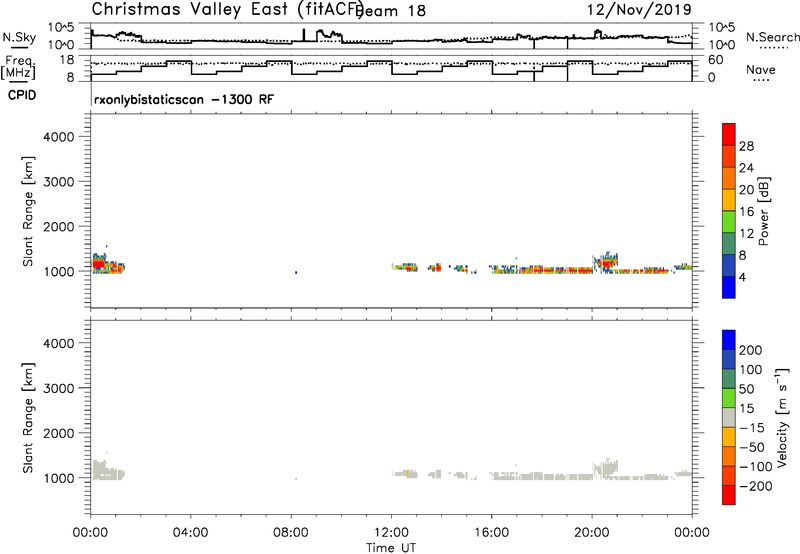Click the 4 tick label on Power colorbar
Image resolution: width=800 pixels, height=554 pixels.
(742, 277)
